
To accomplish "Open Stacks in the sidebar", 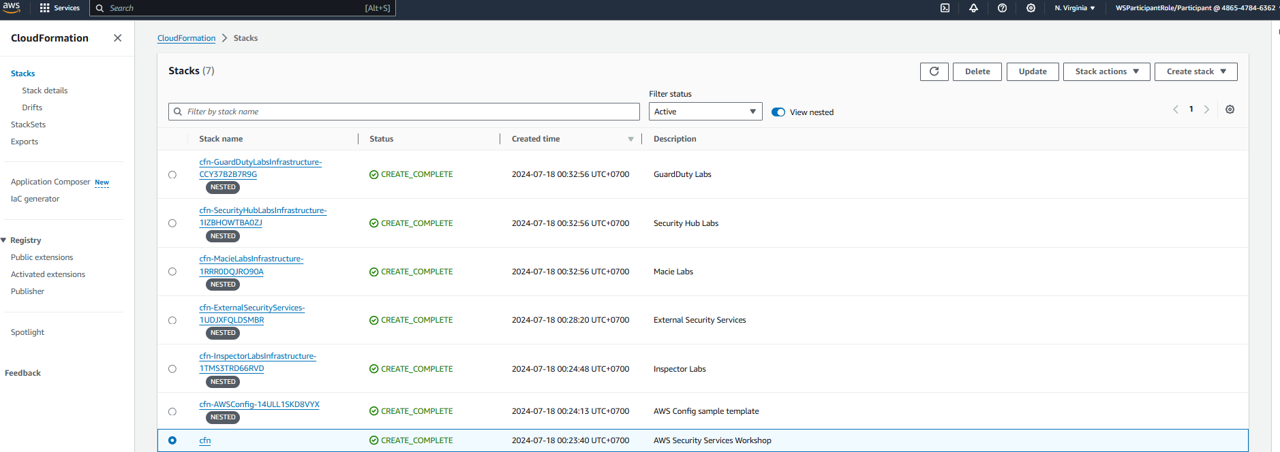I will [x=23, y=73].
